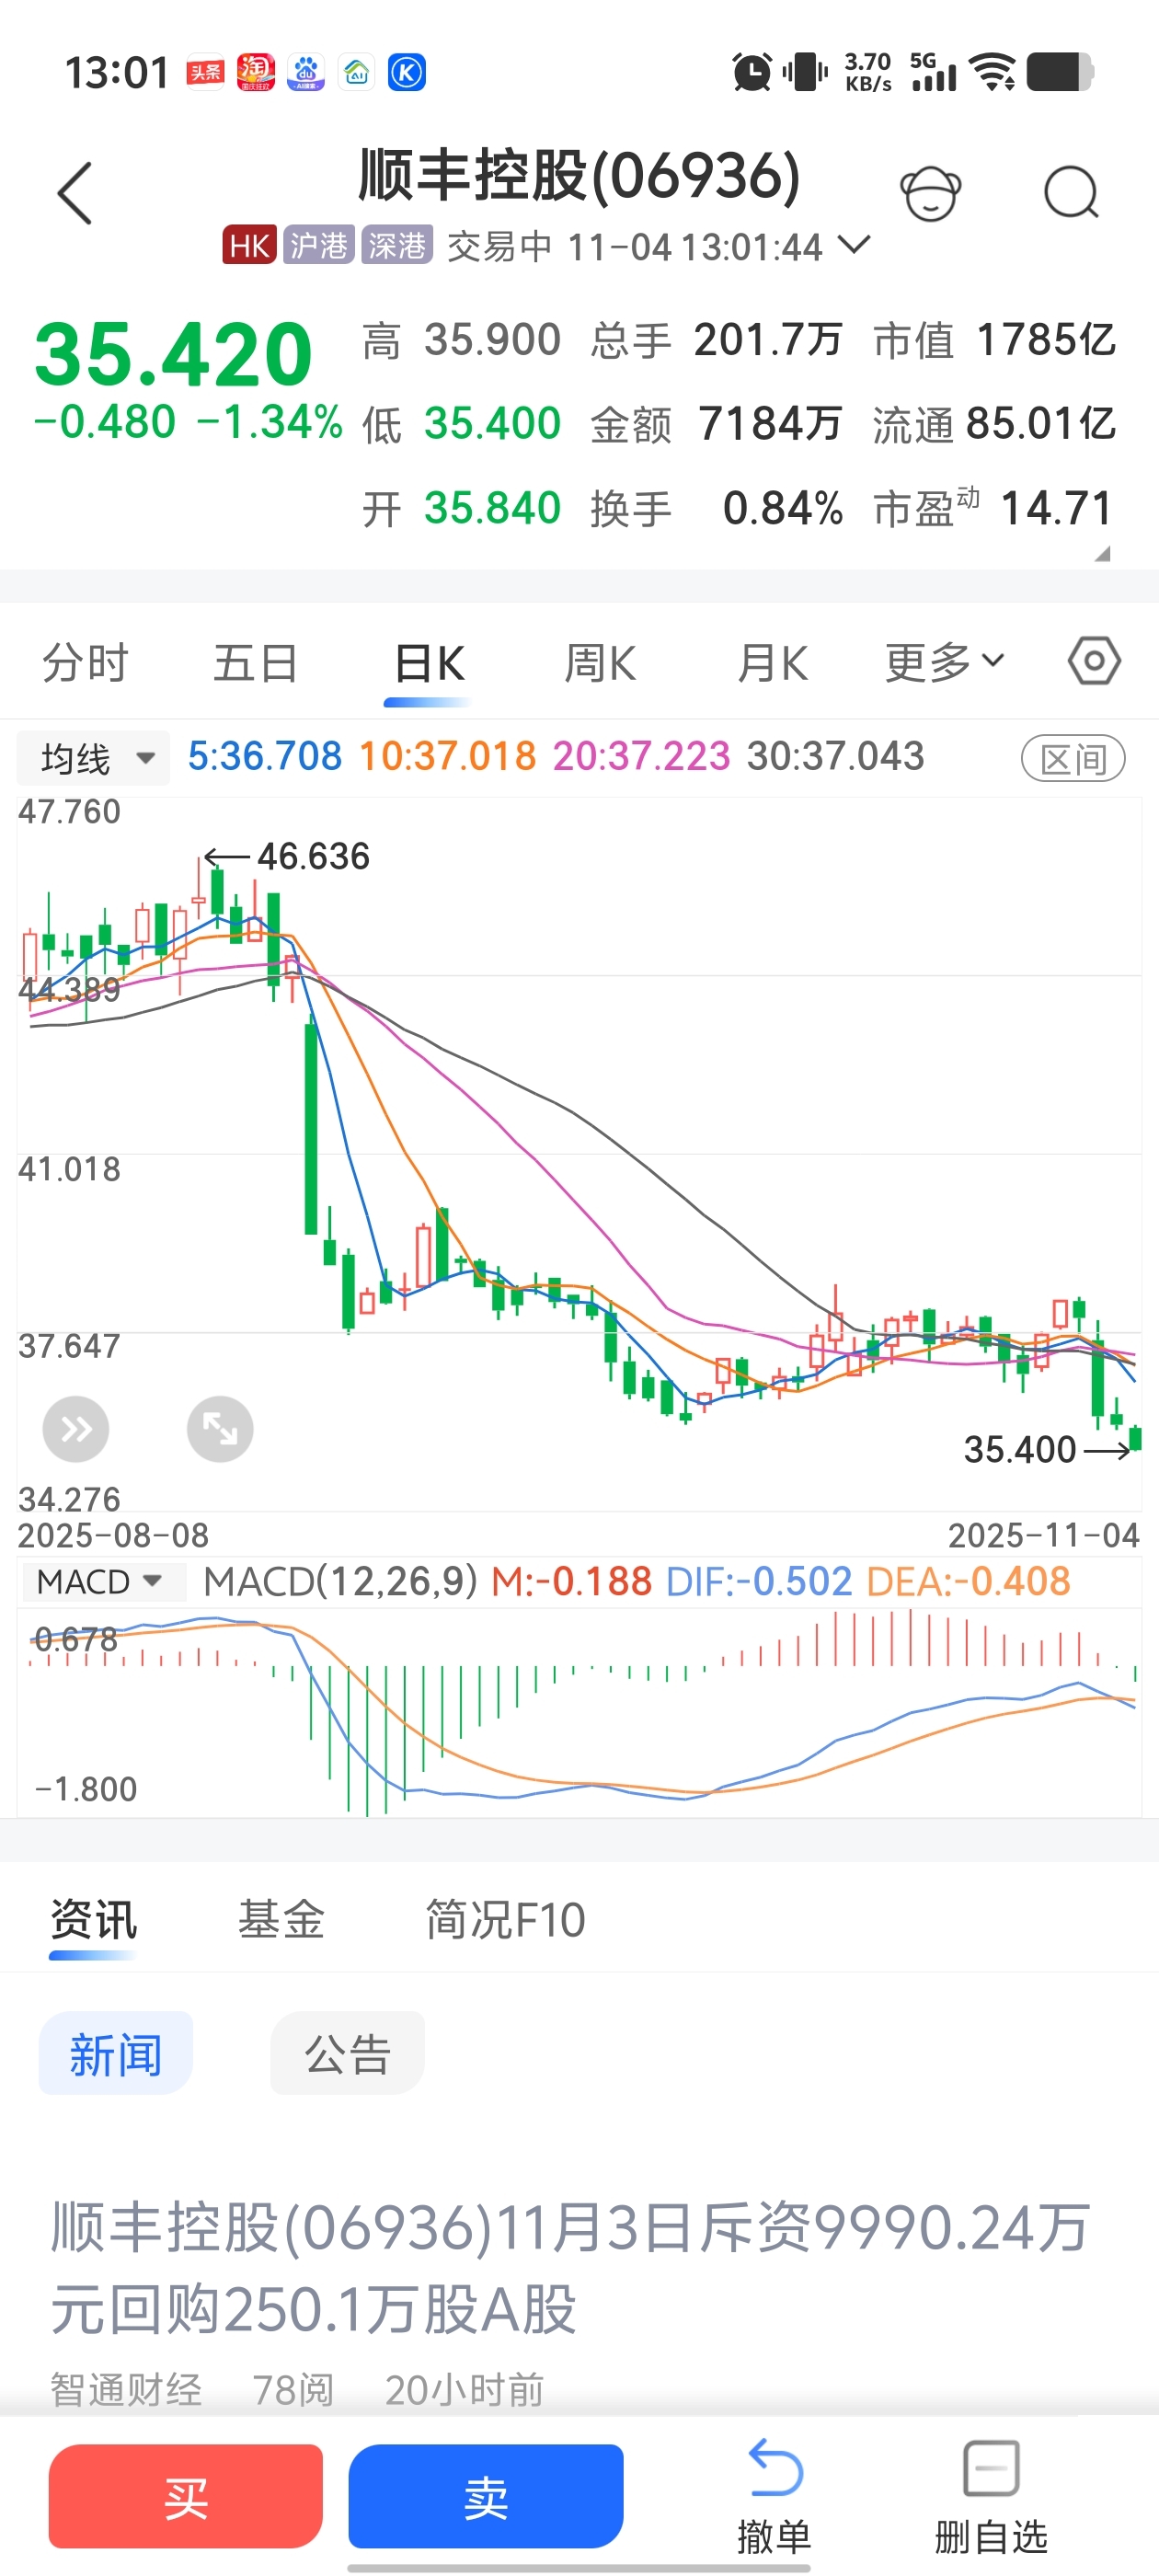The width and height of the screenshot is (1159, 2576).
Task: Tap the 深港 connect badge
Action: [397, 245]
